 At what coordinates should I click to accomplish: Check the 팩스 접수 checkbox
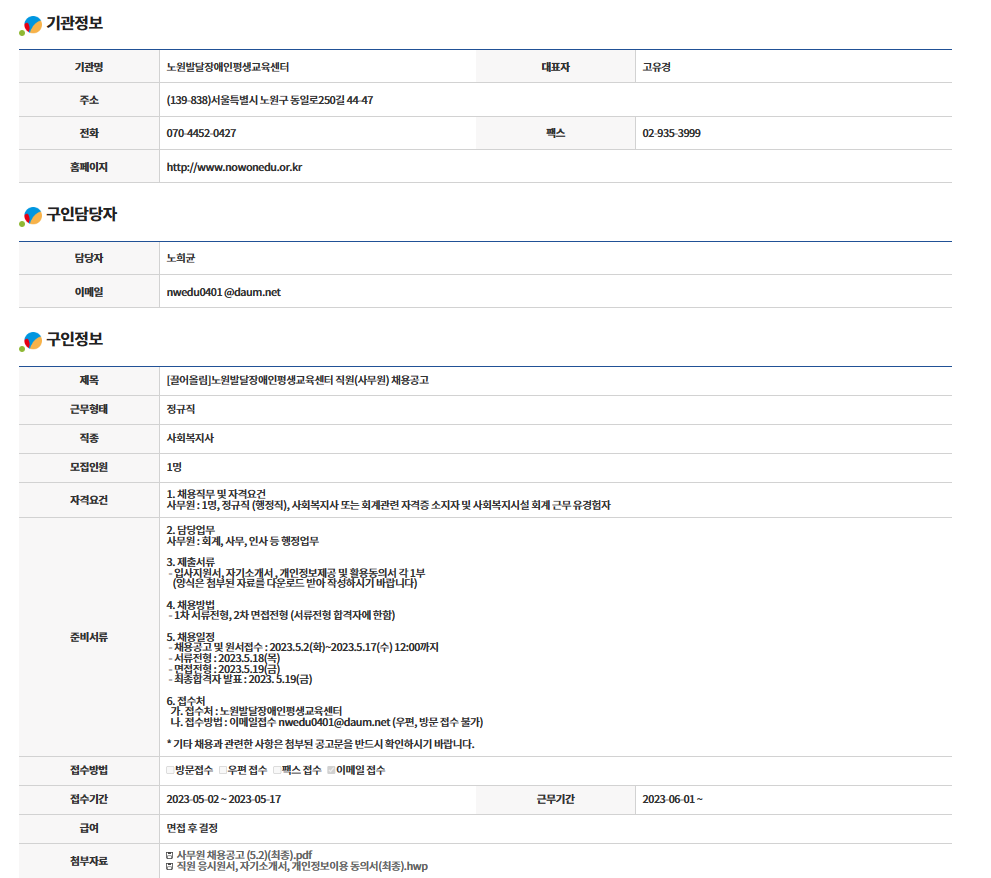point(277,770)
